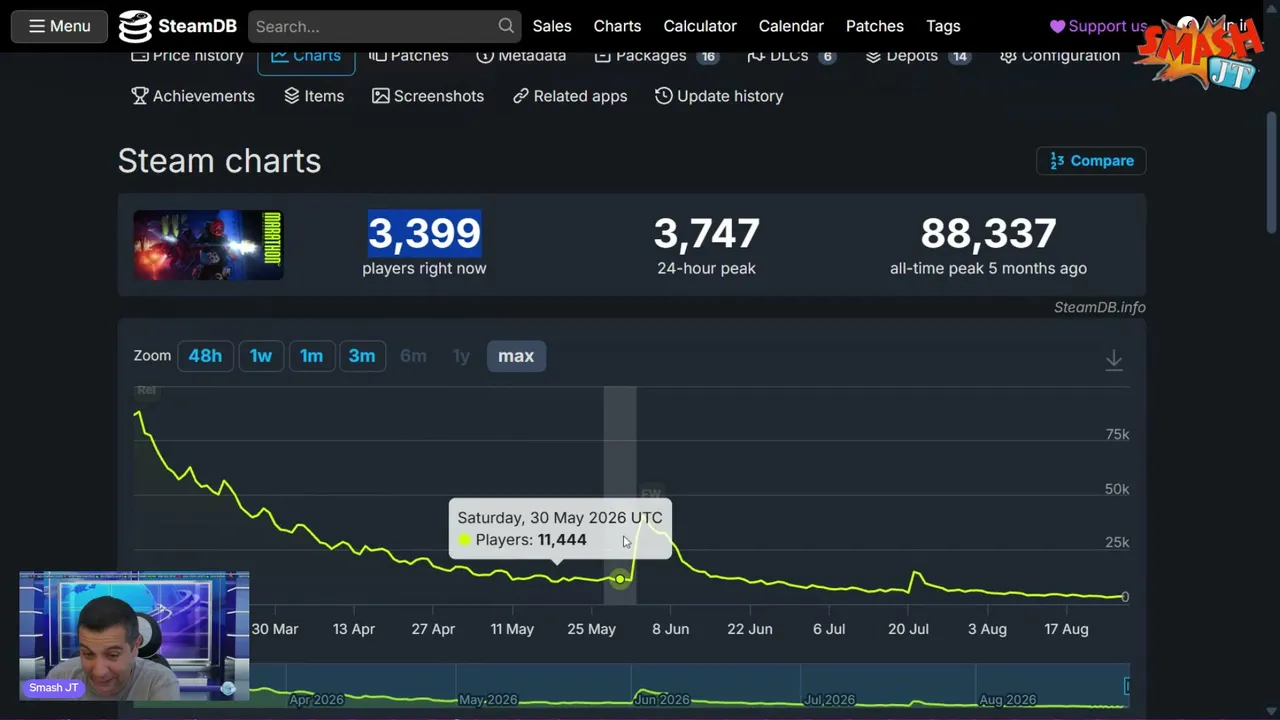The height and width of the screenshot is (720, 1280).
Task: Open the Tags page
Action: 943,26
